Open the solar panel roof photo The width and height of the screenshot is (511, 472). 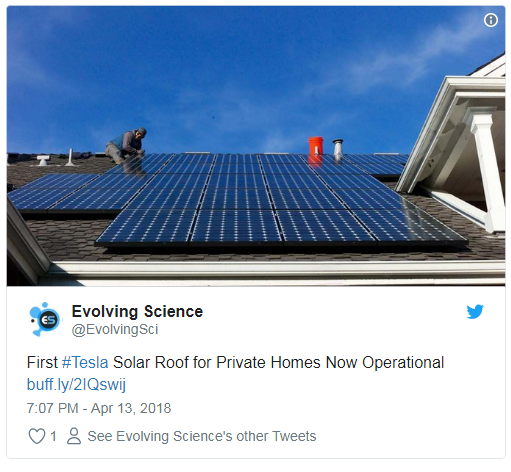[x=256, y=146]
